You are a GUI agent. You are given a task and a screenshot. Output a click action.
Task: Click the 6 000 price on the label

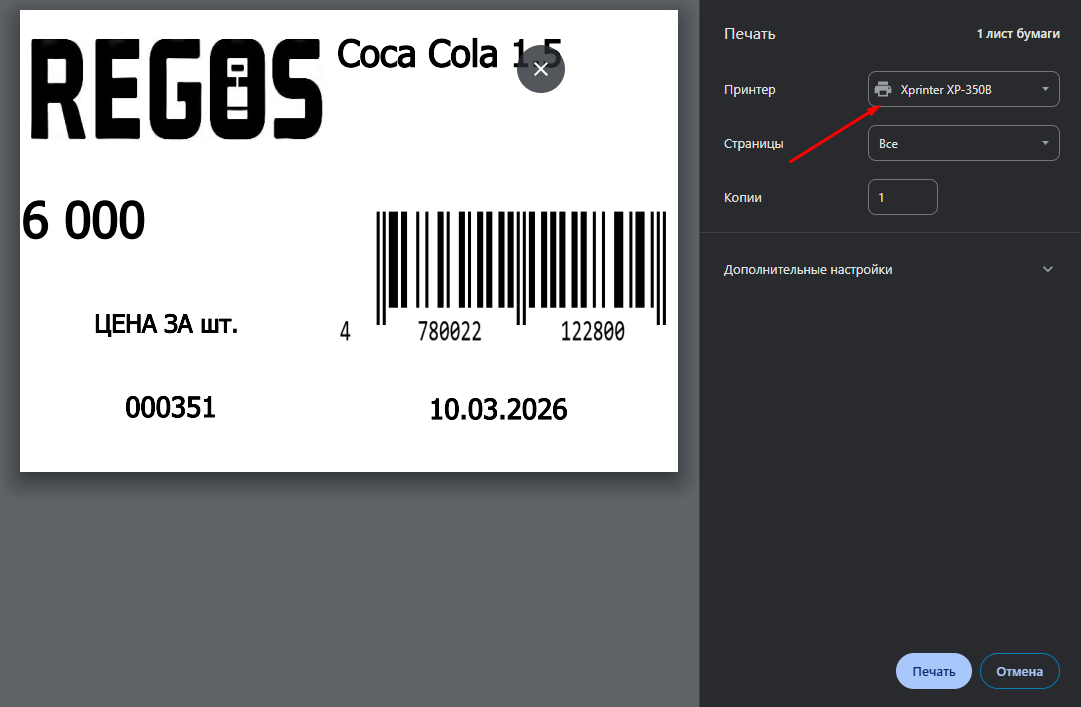click(x=84, y=221)
